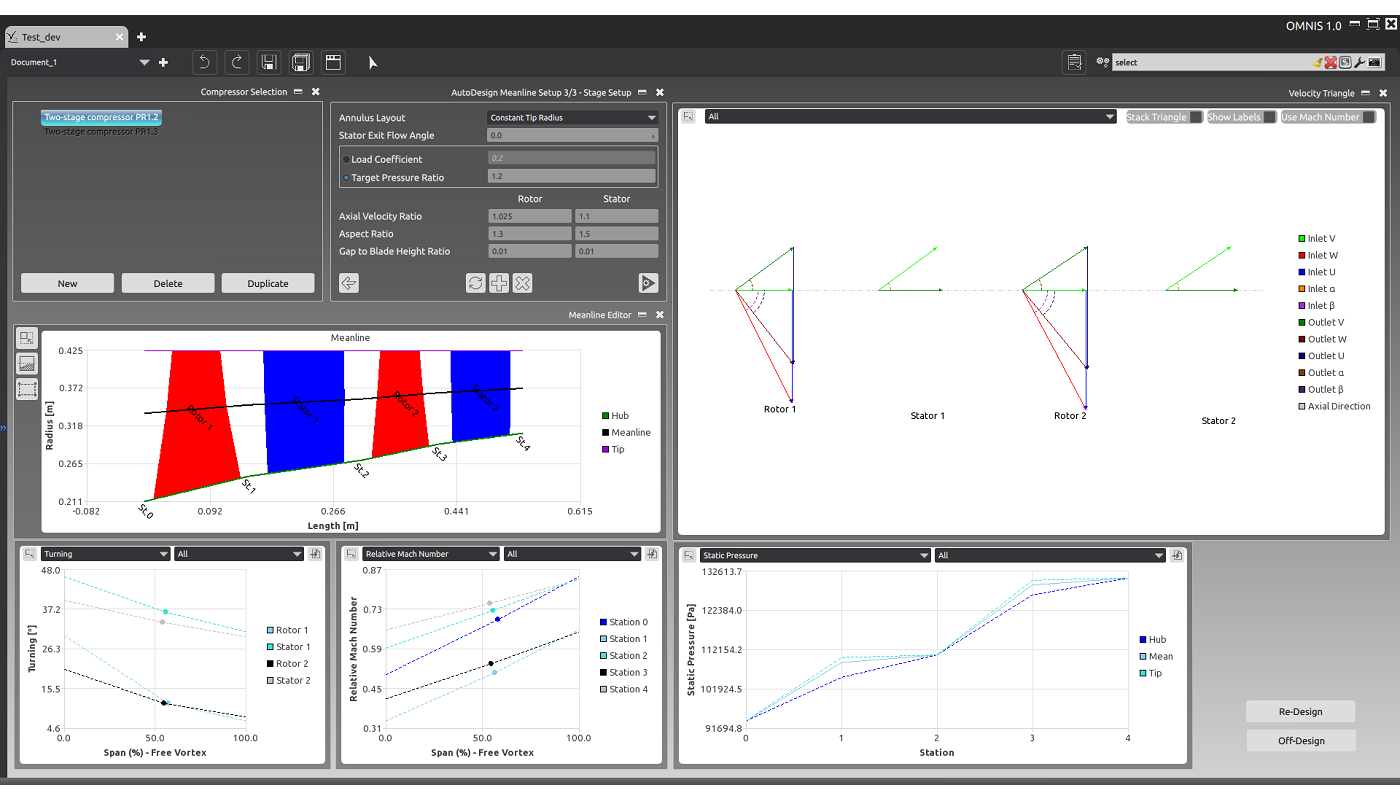The width and height of the screenshot is (1400, 800).
Task: Click the back arrow in Meanline Setup
Action: (349, 283)
